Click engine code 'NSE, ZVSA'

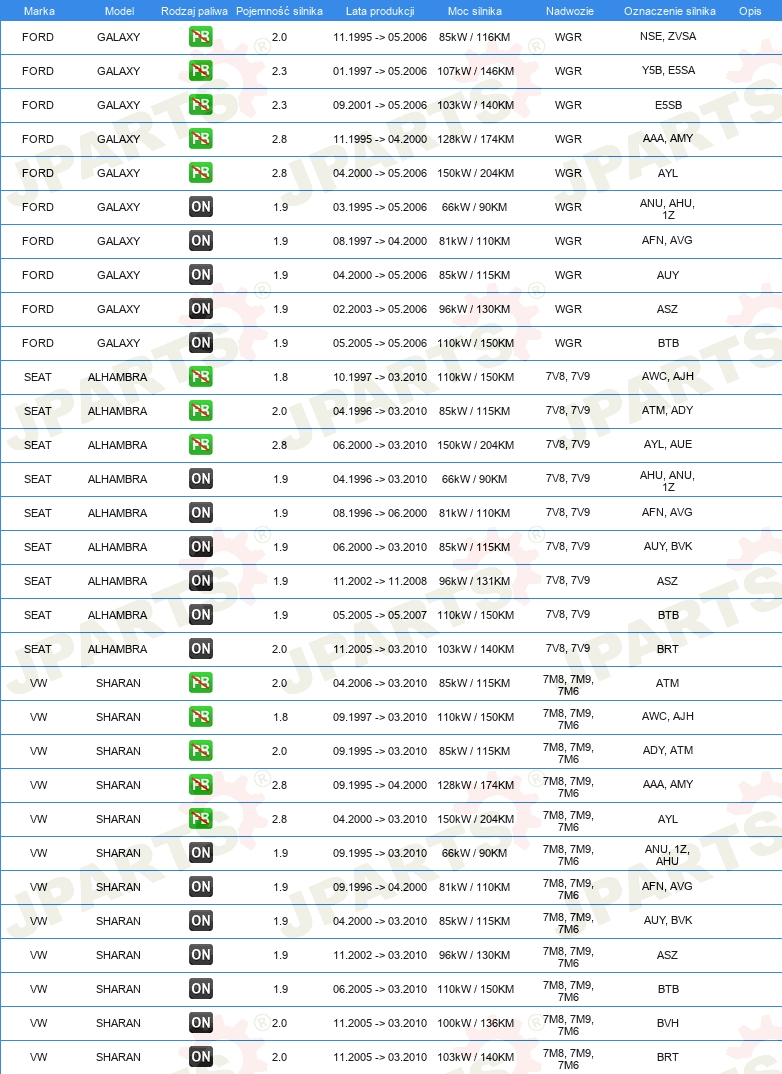[x=668, y=36]
